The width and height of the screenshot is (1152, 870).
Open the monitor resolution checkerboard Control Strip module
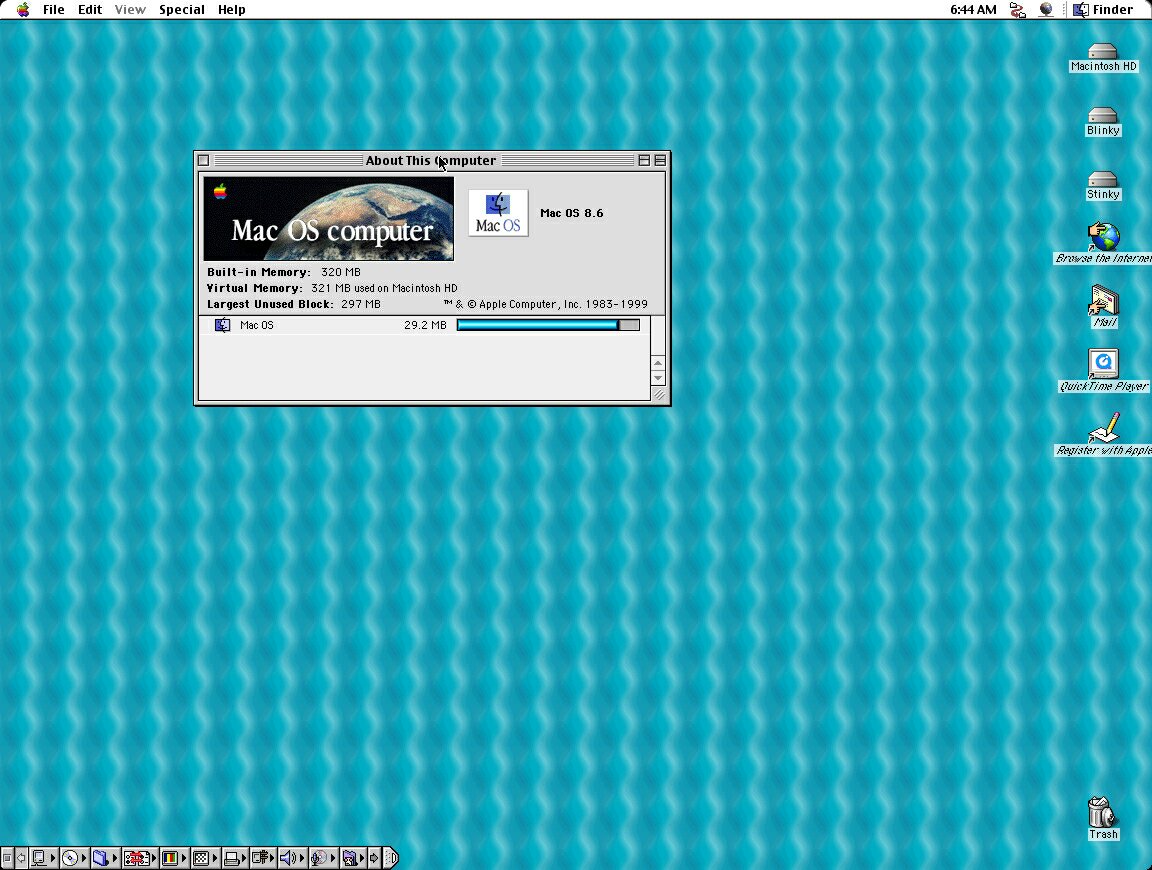coord(206,858)
